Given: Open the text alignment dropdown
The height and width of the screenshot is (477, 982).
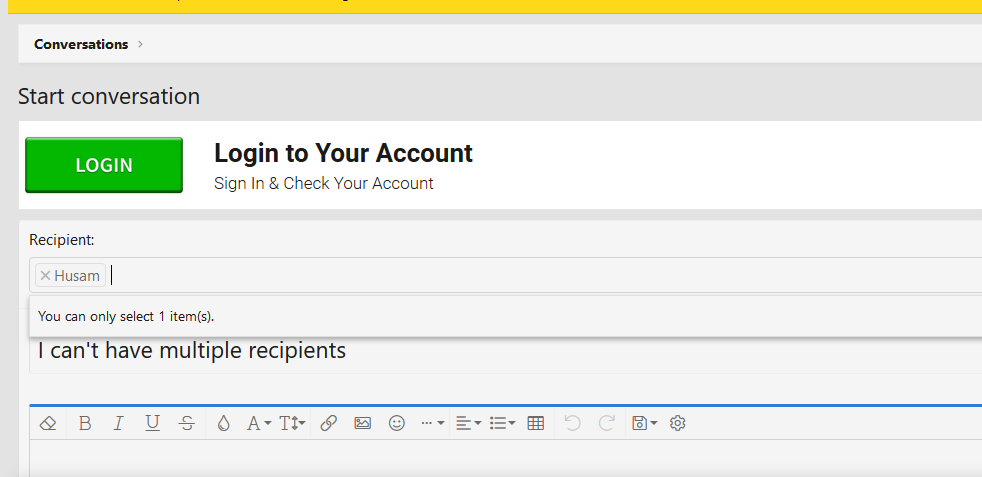Looking at the screenshot, I should coord(468,424).
